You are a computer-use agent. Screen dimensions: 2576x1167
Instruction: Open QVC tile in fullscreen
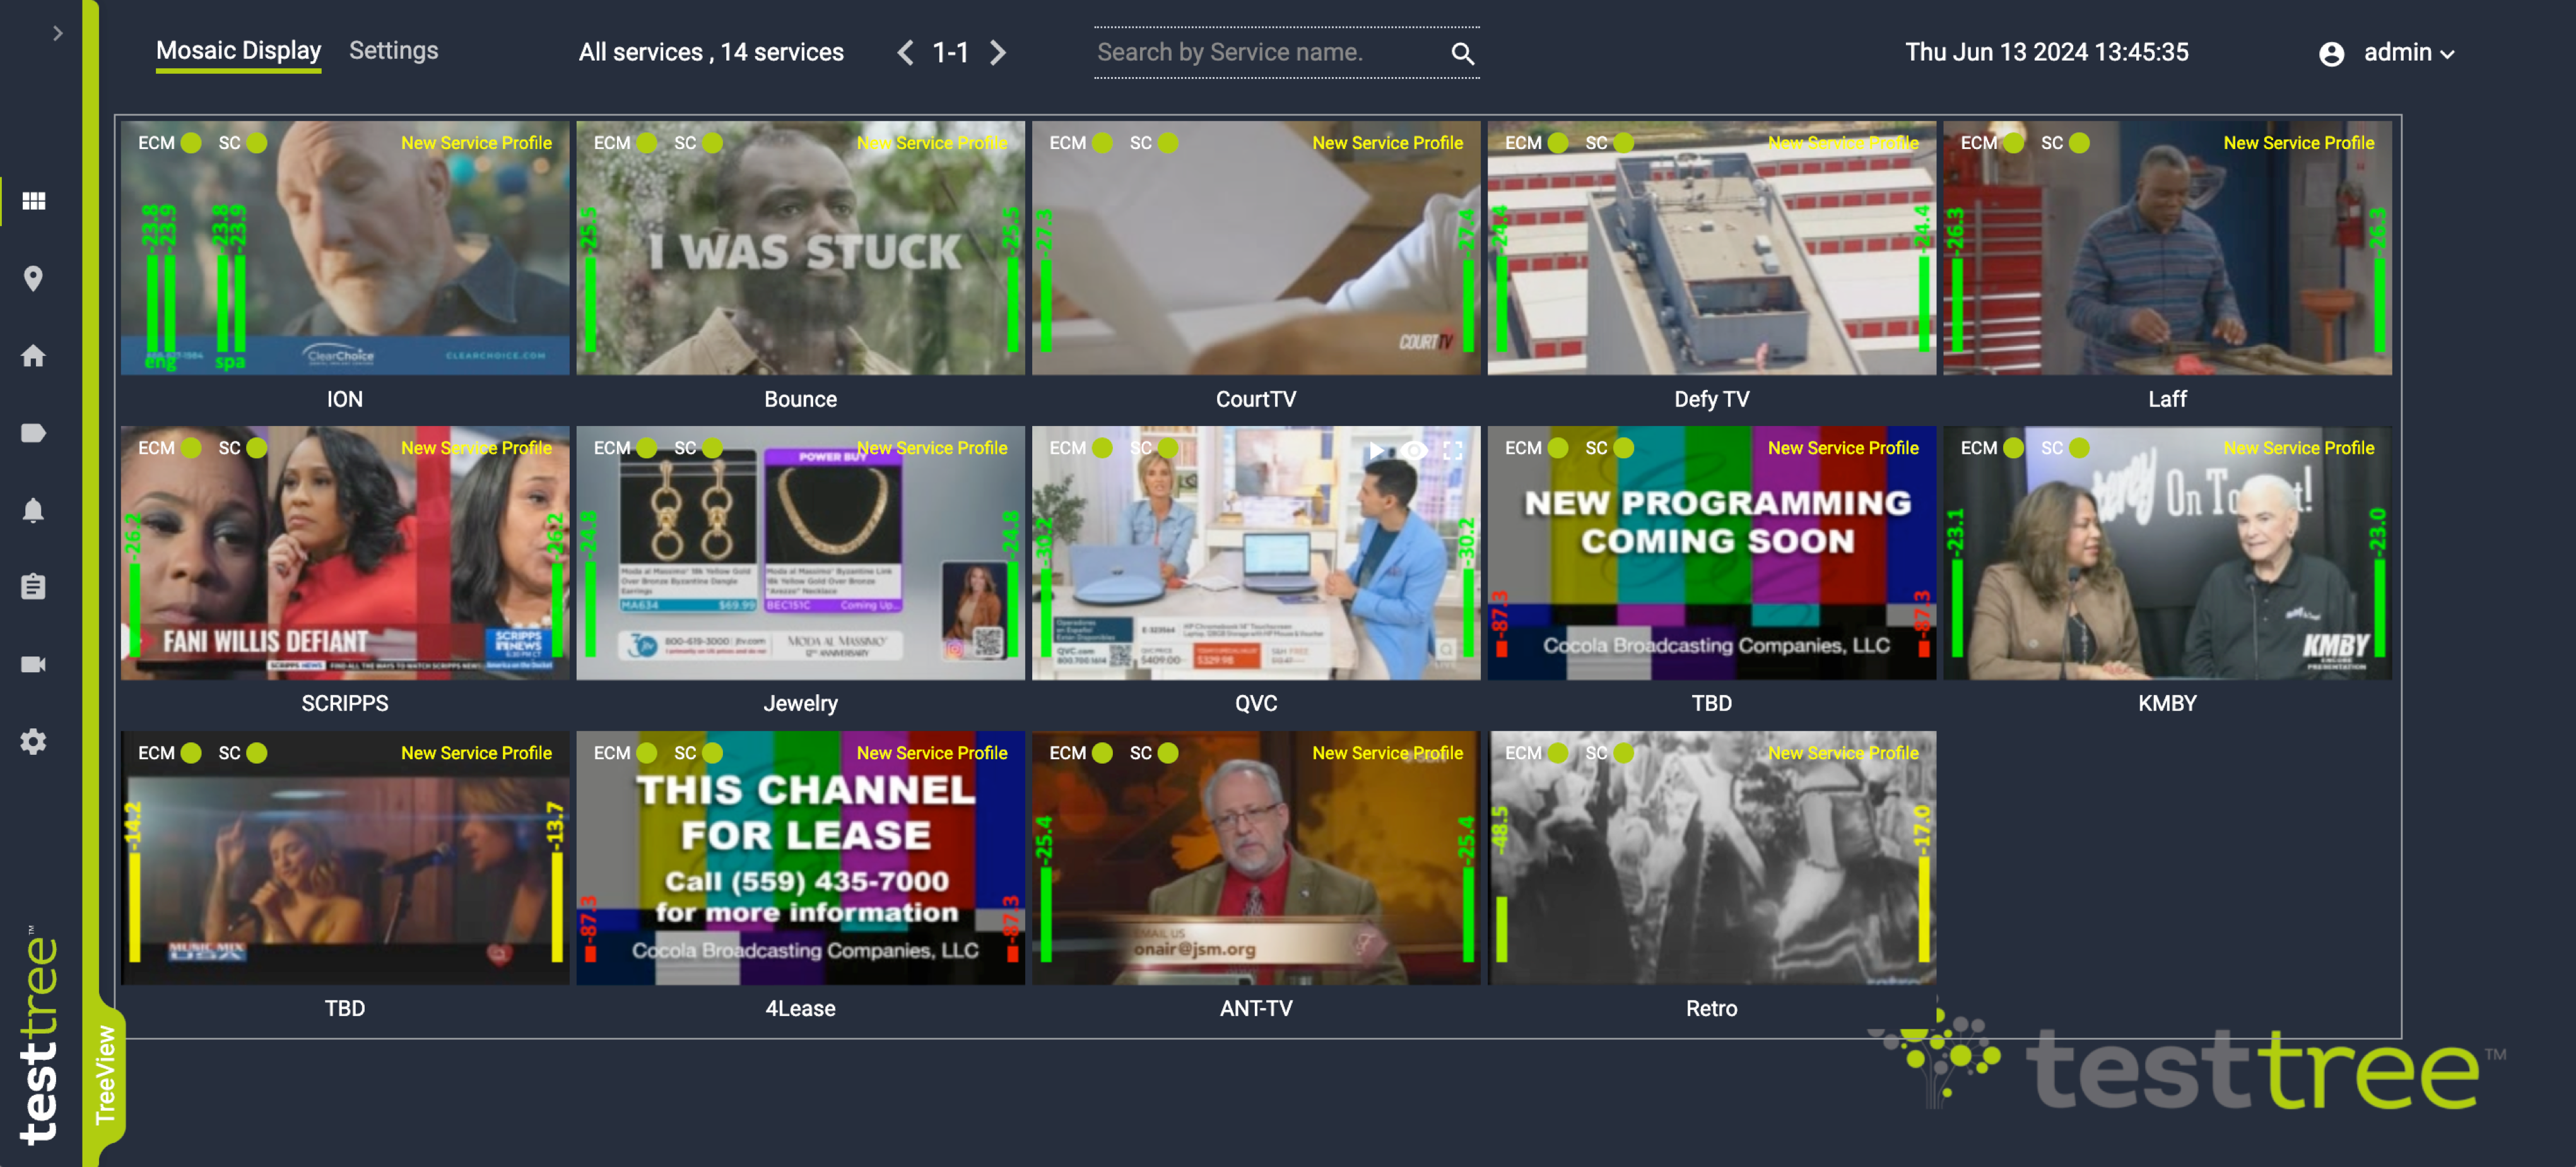[1452, 450]
